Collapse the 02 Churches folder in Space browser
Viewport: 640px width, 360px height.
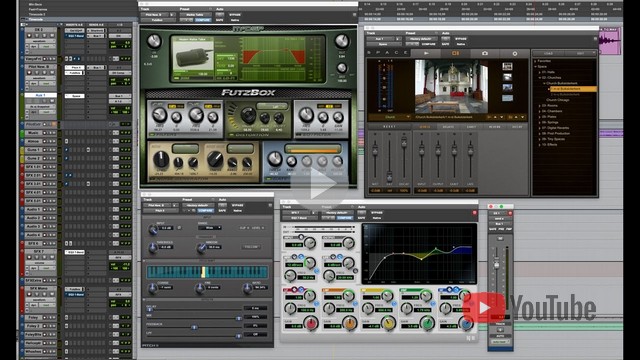[540, 78]
